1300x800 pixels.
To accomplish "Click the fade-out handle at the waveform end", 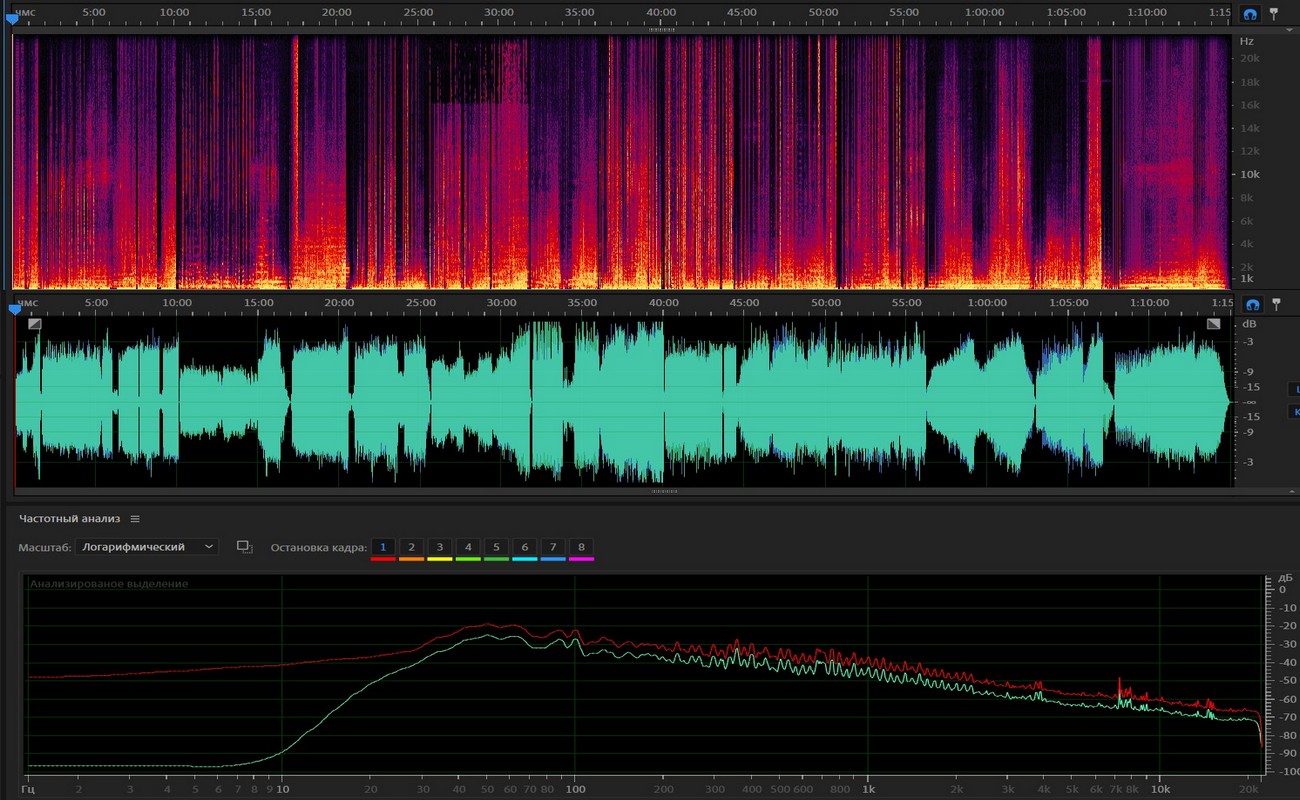I will 1213,323.
